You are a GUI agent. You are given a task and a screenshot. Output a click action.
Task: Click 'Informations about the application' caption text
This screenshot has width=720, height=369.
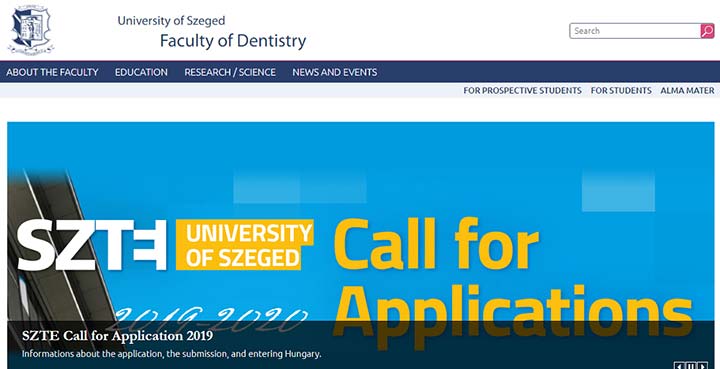point(171,354)
